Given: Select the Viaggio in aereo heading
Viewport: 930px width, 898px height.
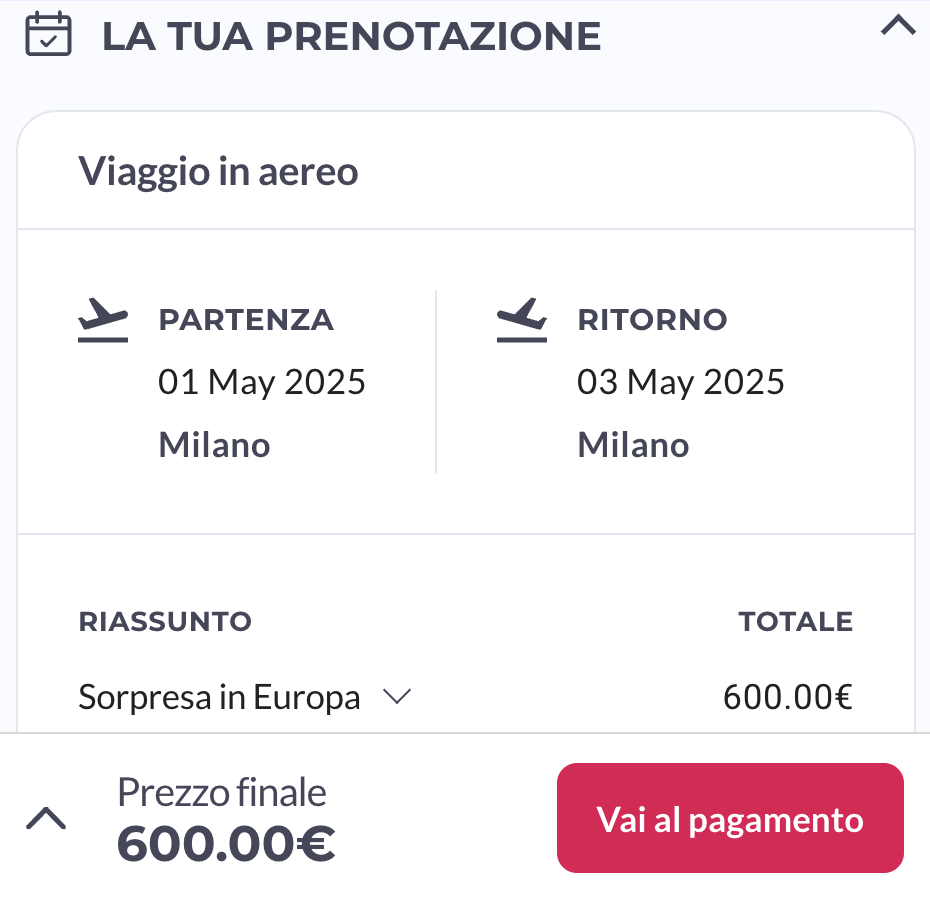Looking at the screenshot, I should pyautogui.click(x=218, y=171).
